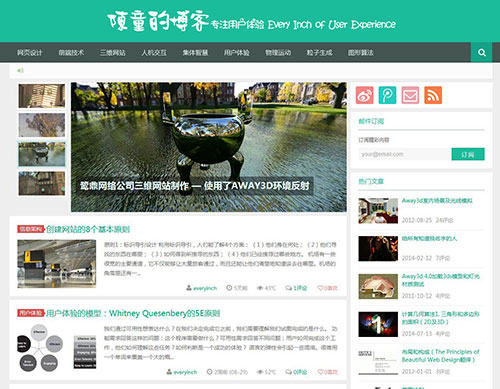Open the 人机交互 navigation menu item
The height and width of the screenshot is (389, 500).
point(154,53)
